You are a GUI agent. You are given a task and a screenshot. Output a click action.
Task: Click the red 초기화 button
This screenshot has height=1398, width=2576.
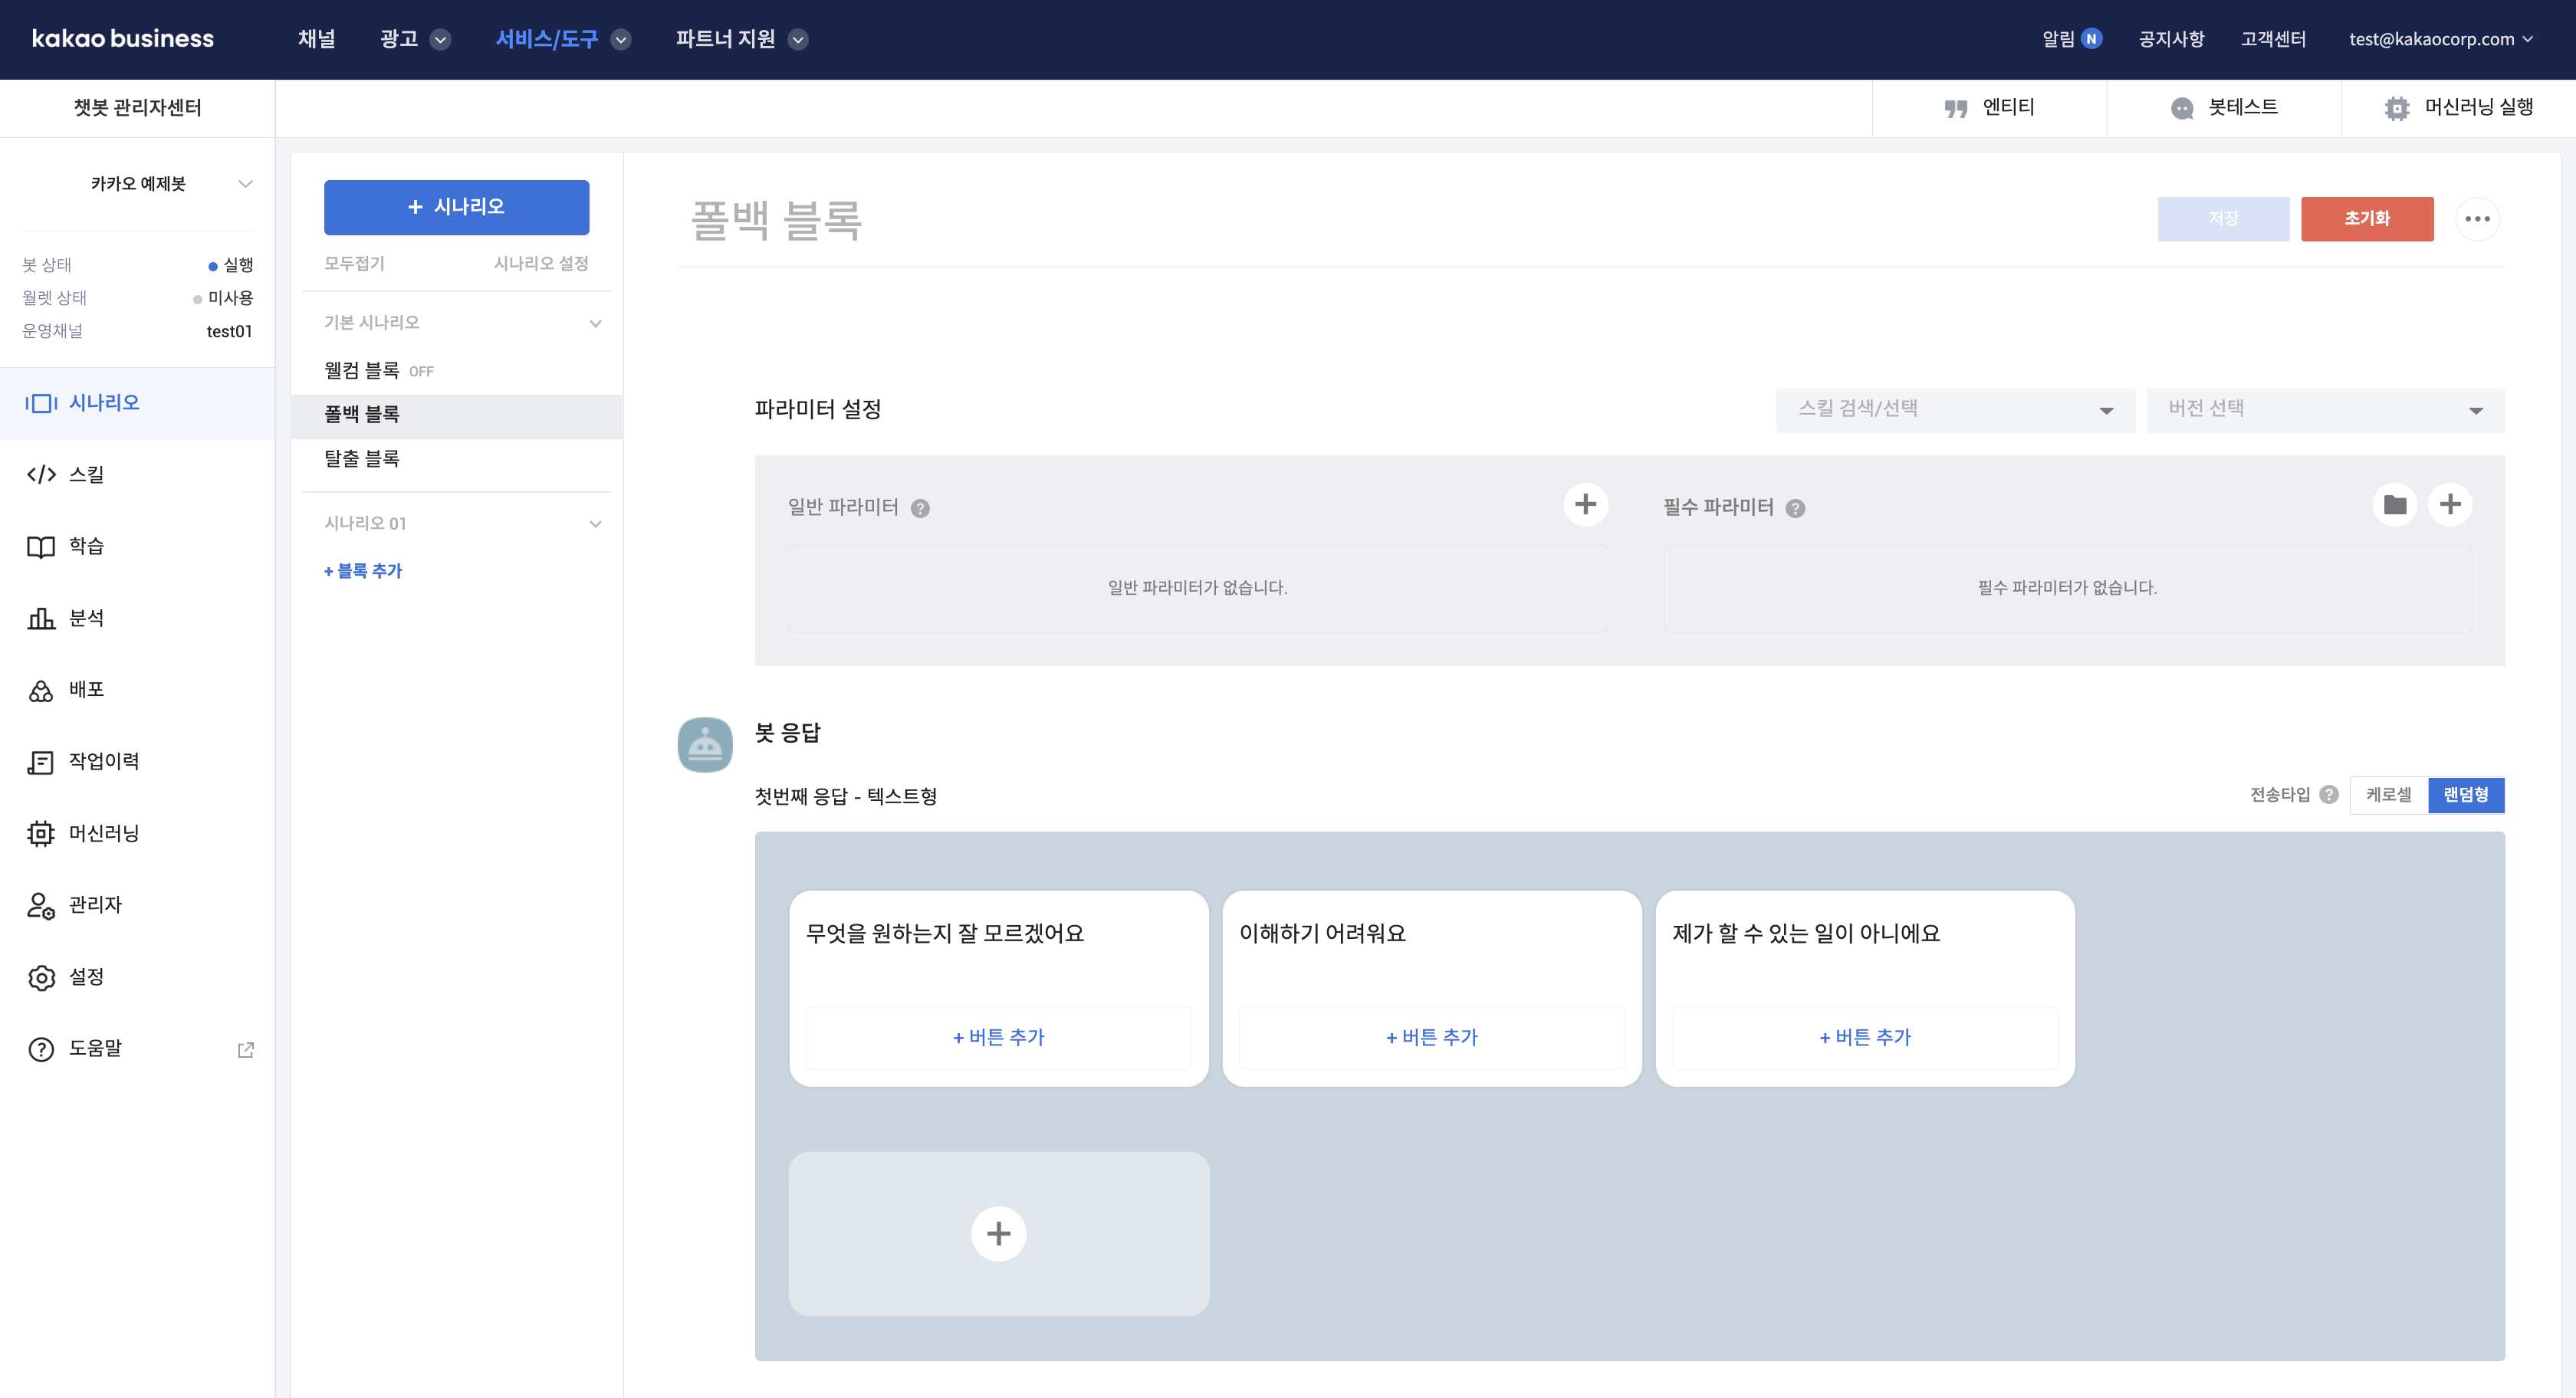2366,219
